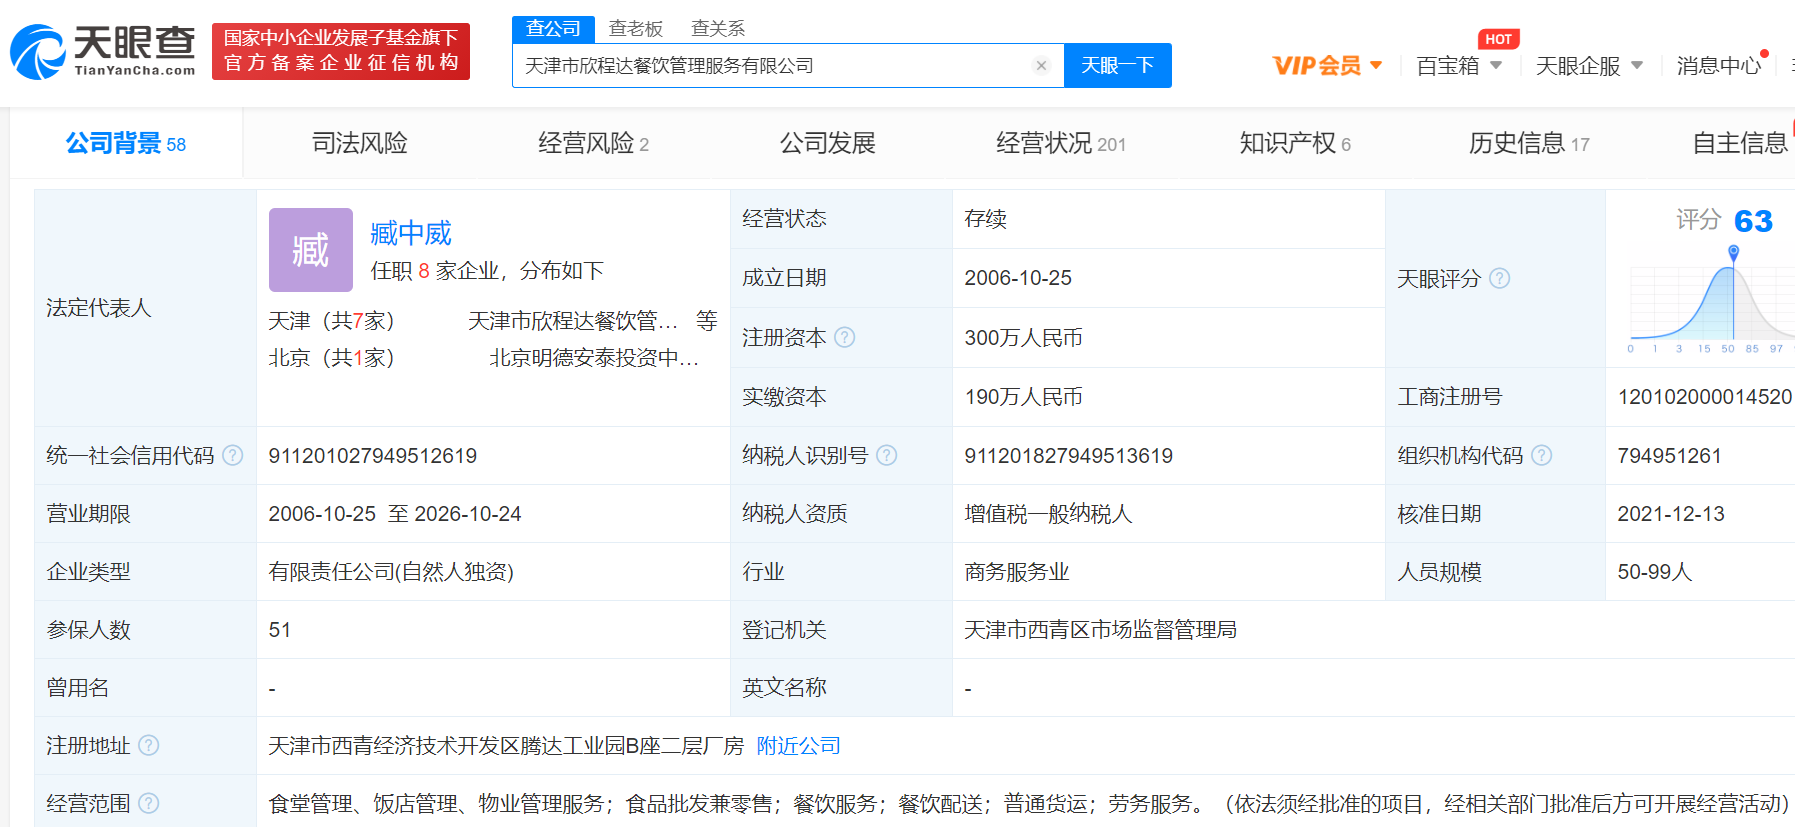1795x827 pixels.
Task: Select the 经营风险 2 tab
Action: click(x=594, y=144)
